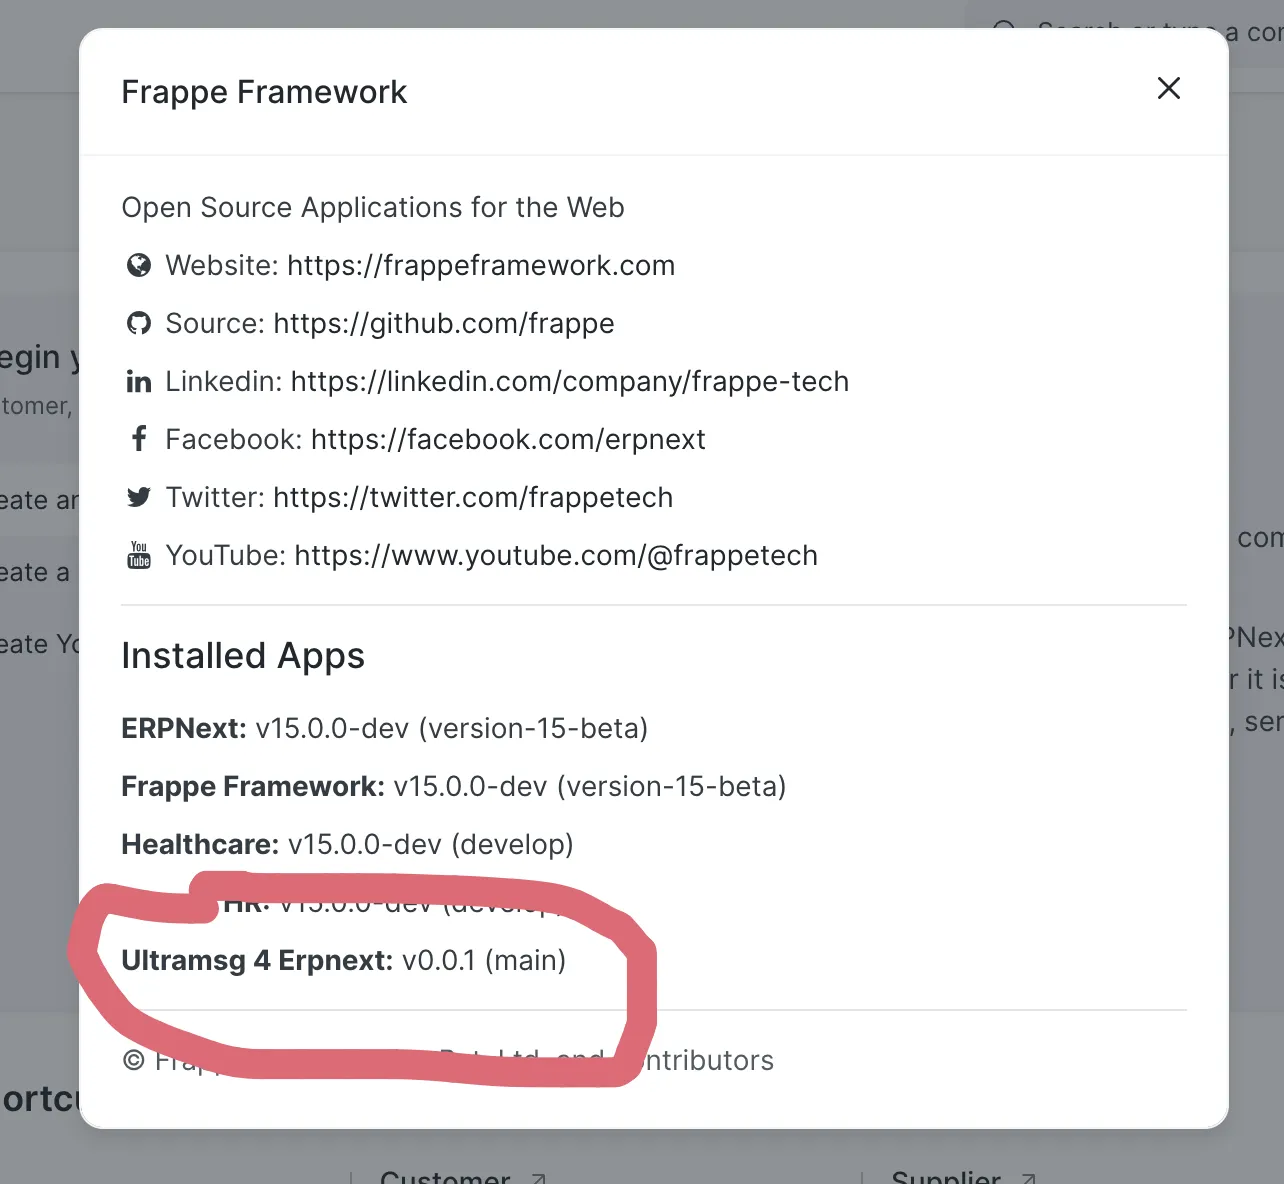Click the YouTube icon

tap(139, 555)
